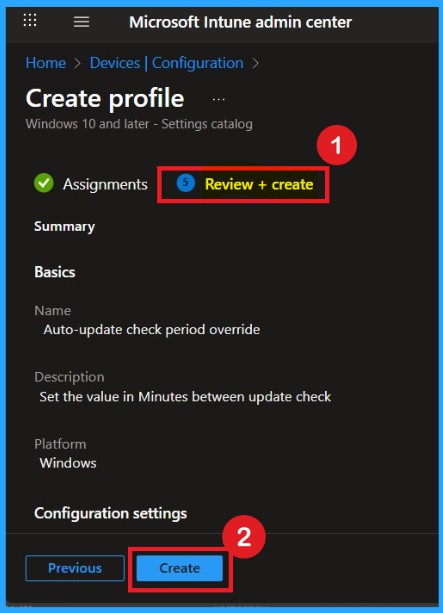Select the Auto-update check period override value
The width and height of the screenshot is (443, 613).
[x=152, y=330]
